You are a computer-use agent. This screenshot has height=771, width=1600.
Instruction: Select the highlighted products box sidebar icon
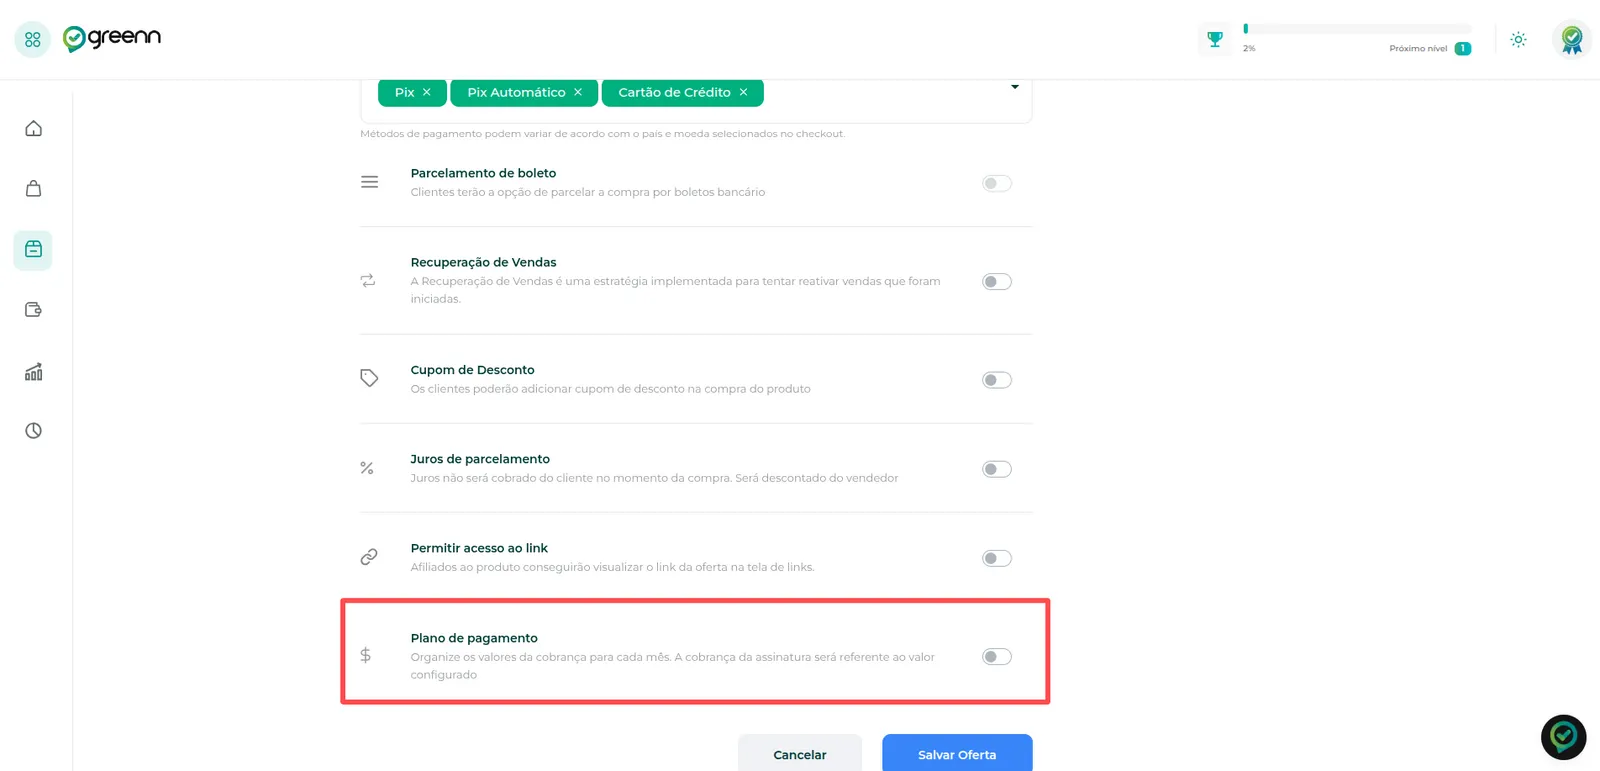click(33, 250)
